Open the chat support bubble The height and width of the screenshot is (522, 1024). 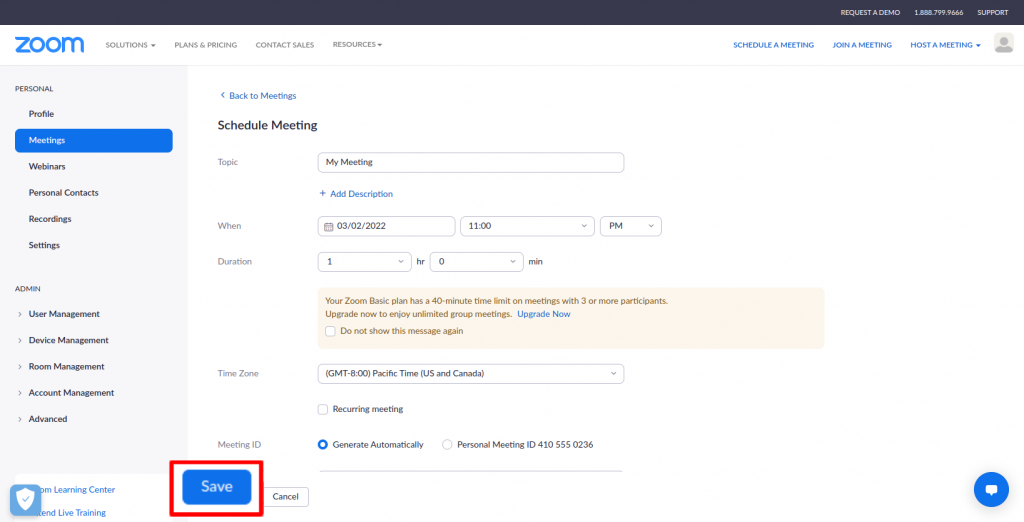pos(991,490)
